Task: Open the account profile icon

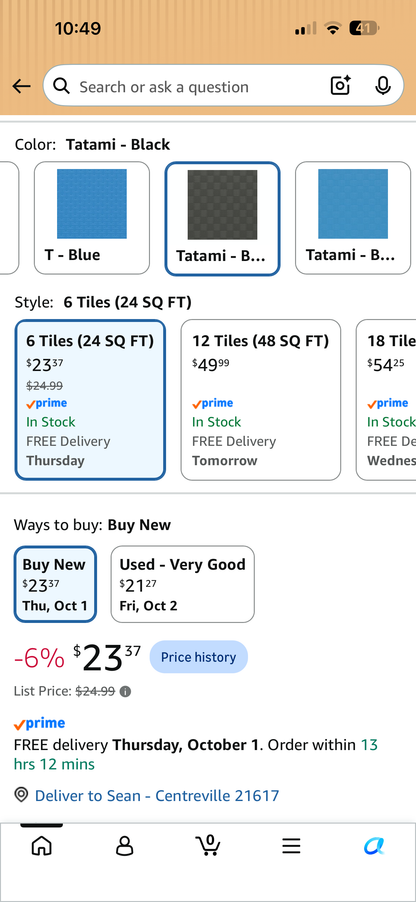Action: (124, 846)
